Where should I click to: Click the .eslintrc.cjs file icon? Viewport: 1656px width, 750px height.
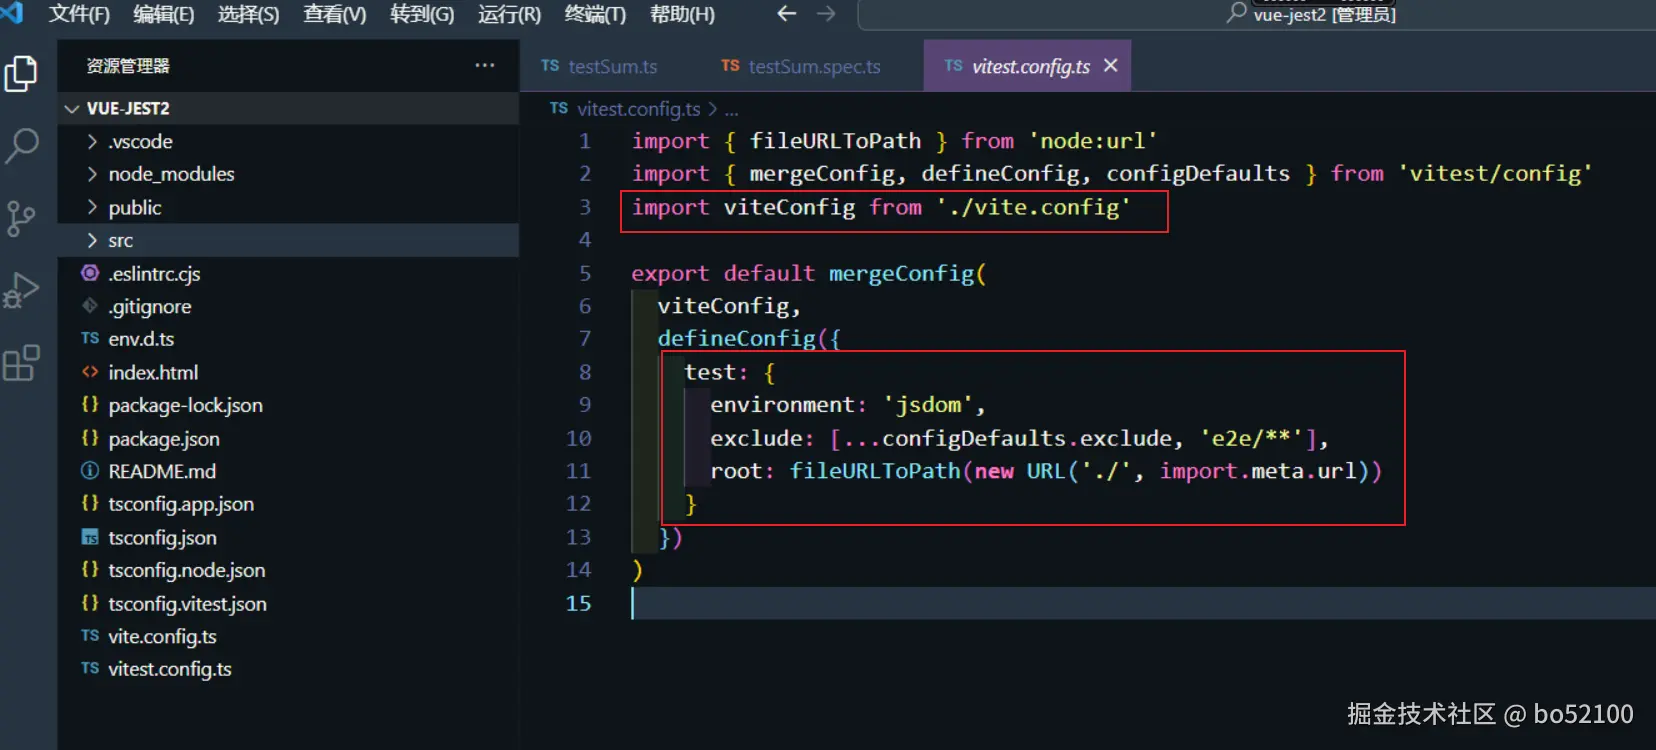pos(90,273)
